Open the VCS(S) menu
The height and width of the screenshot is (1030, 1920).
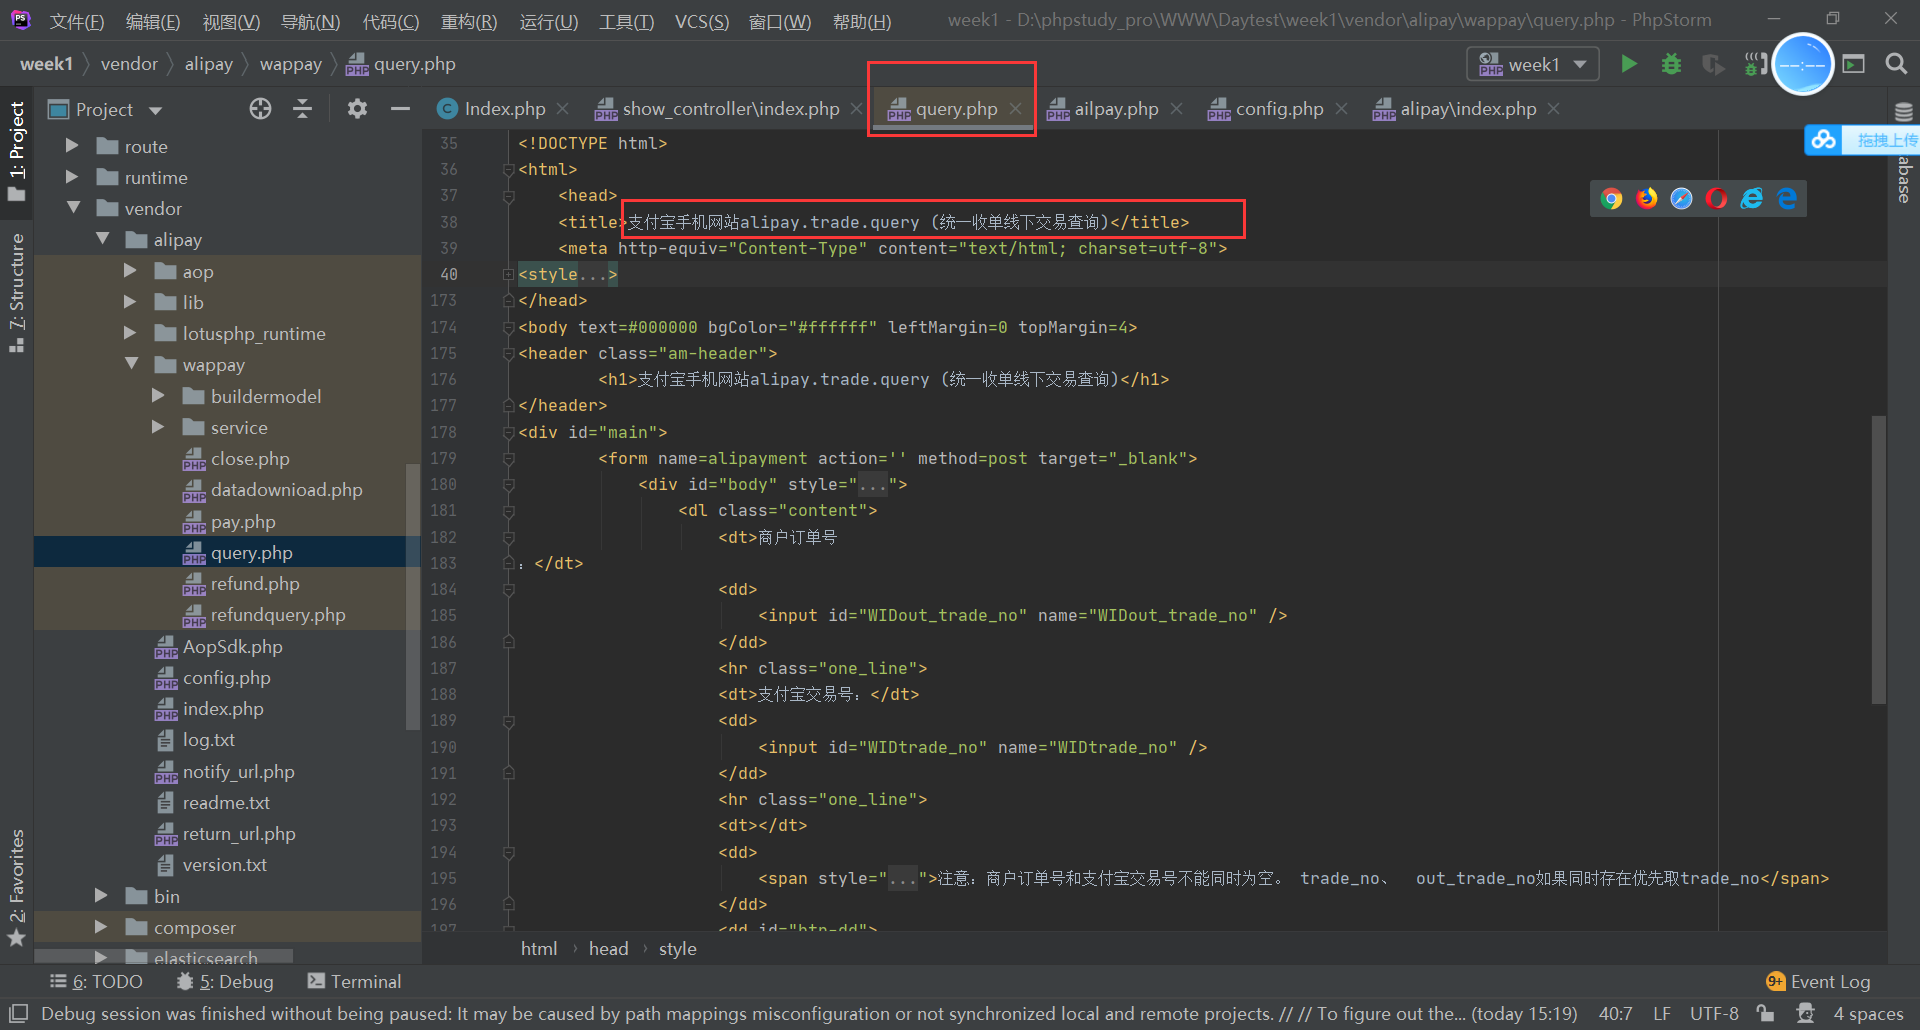click(702, 22)
